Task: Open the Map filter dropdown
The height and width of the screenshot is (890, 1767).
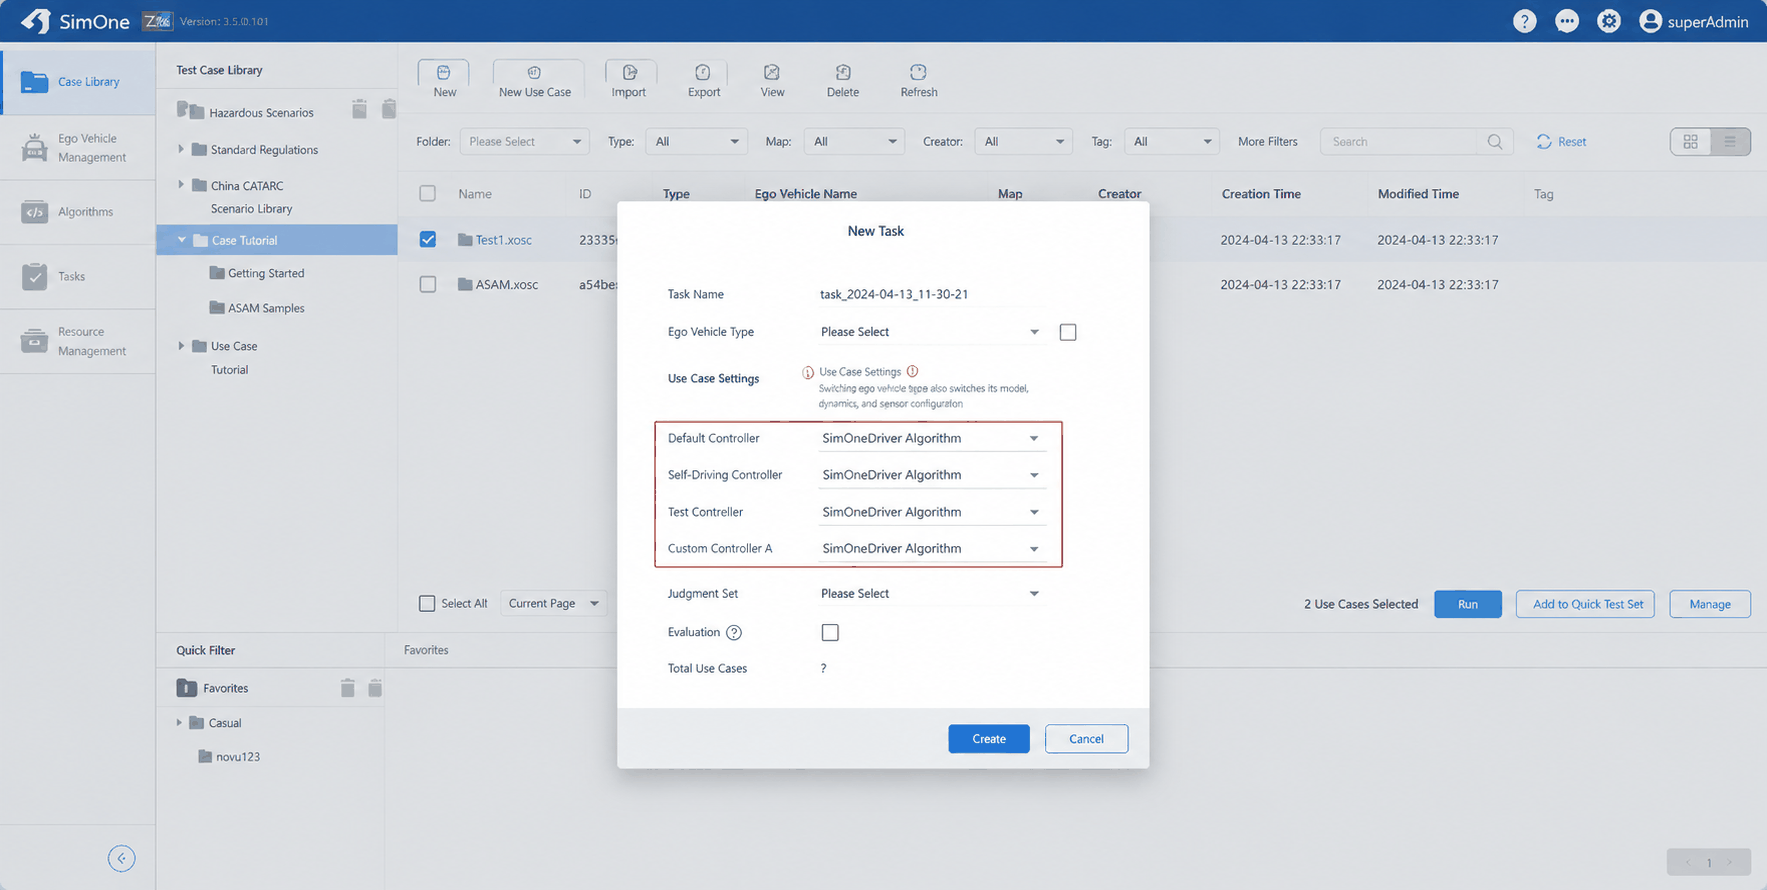Action: [x=854, y=142]
